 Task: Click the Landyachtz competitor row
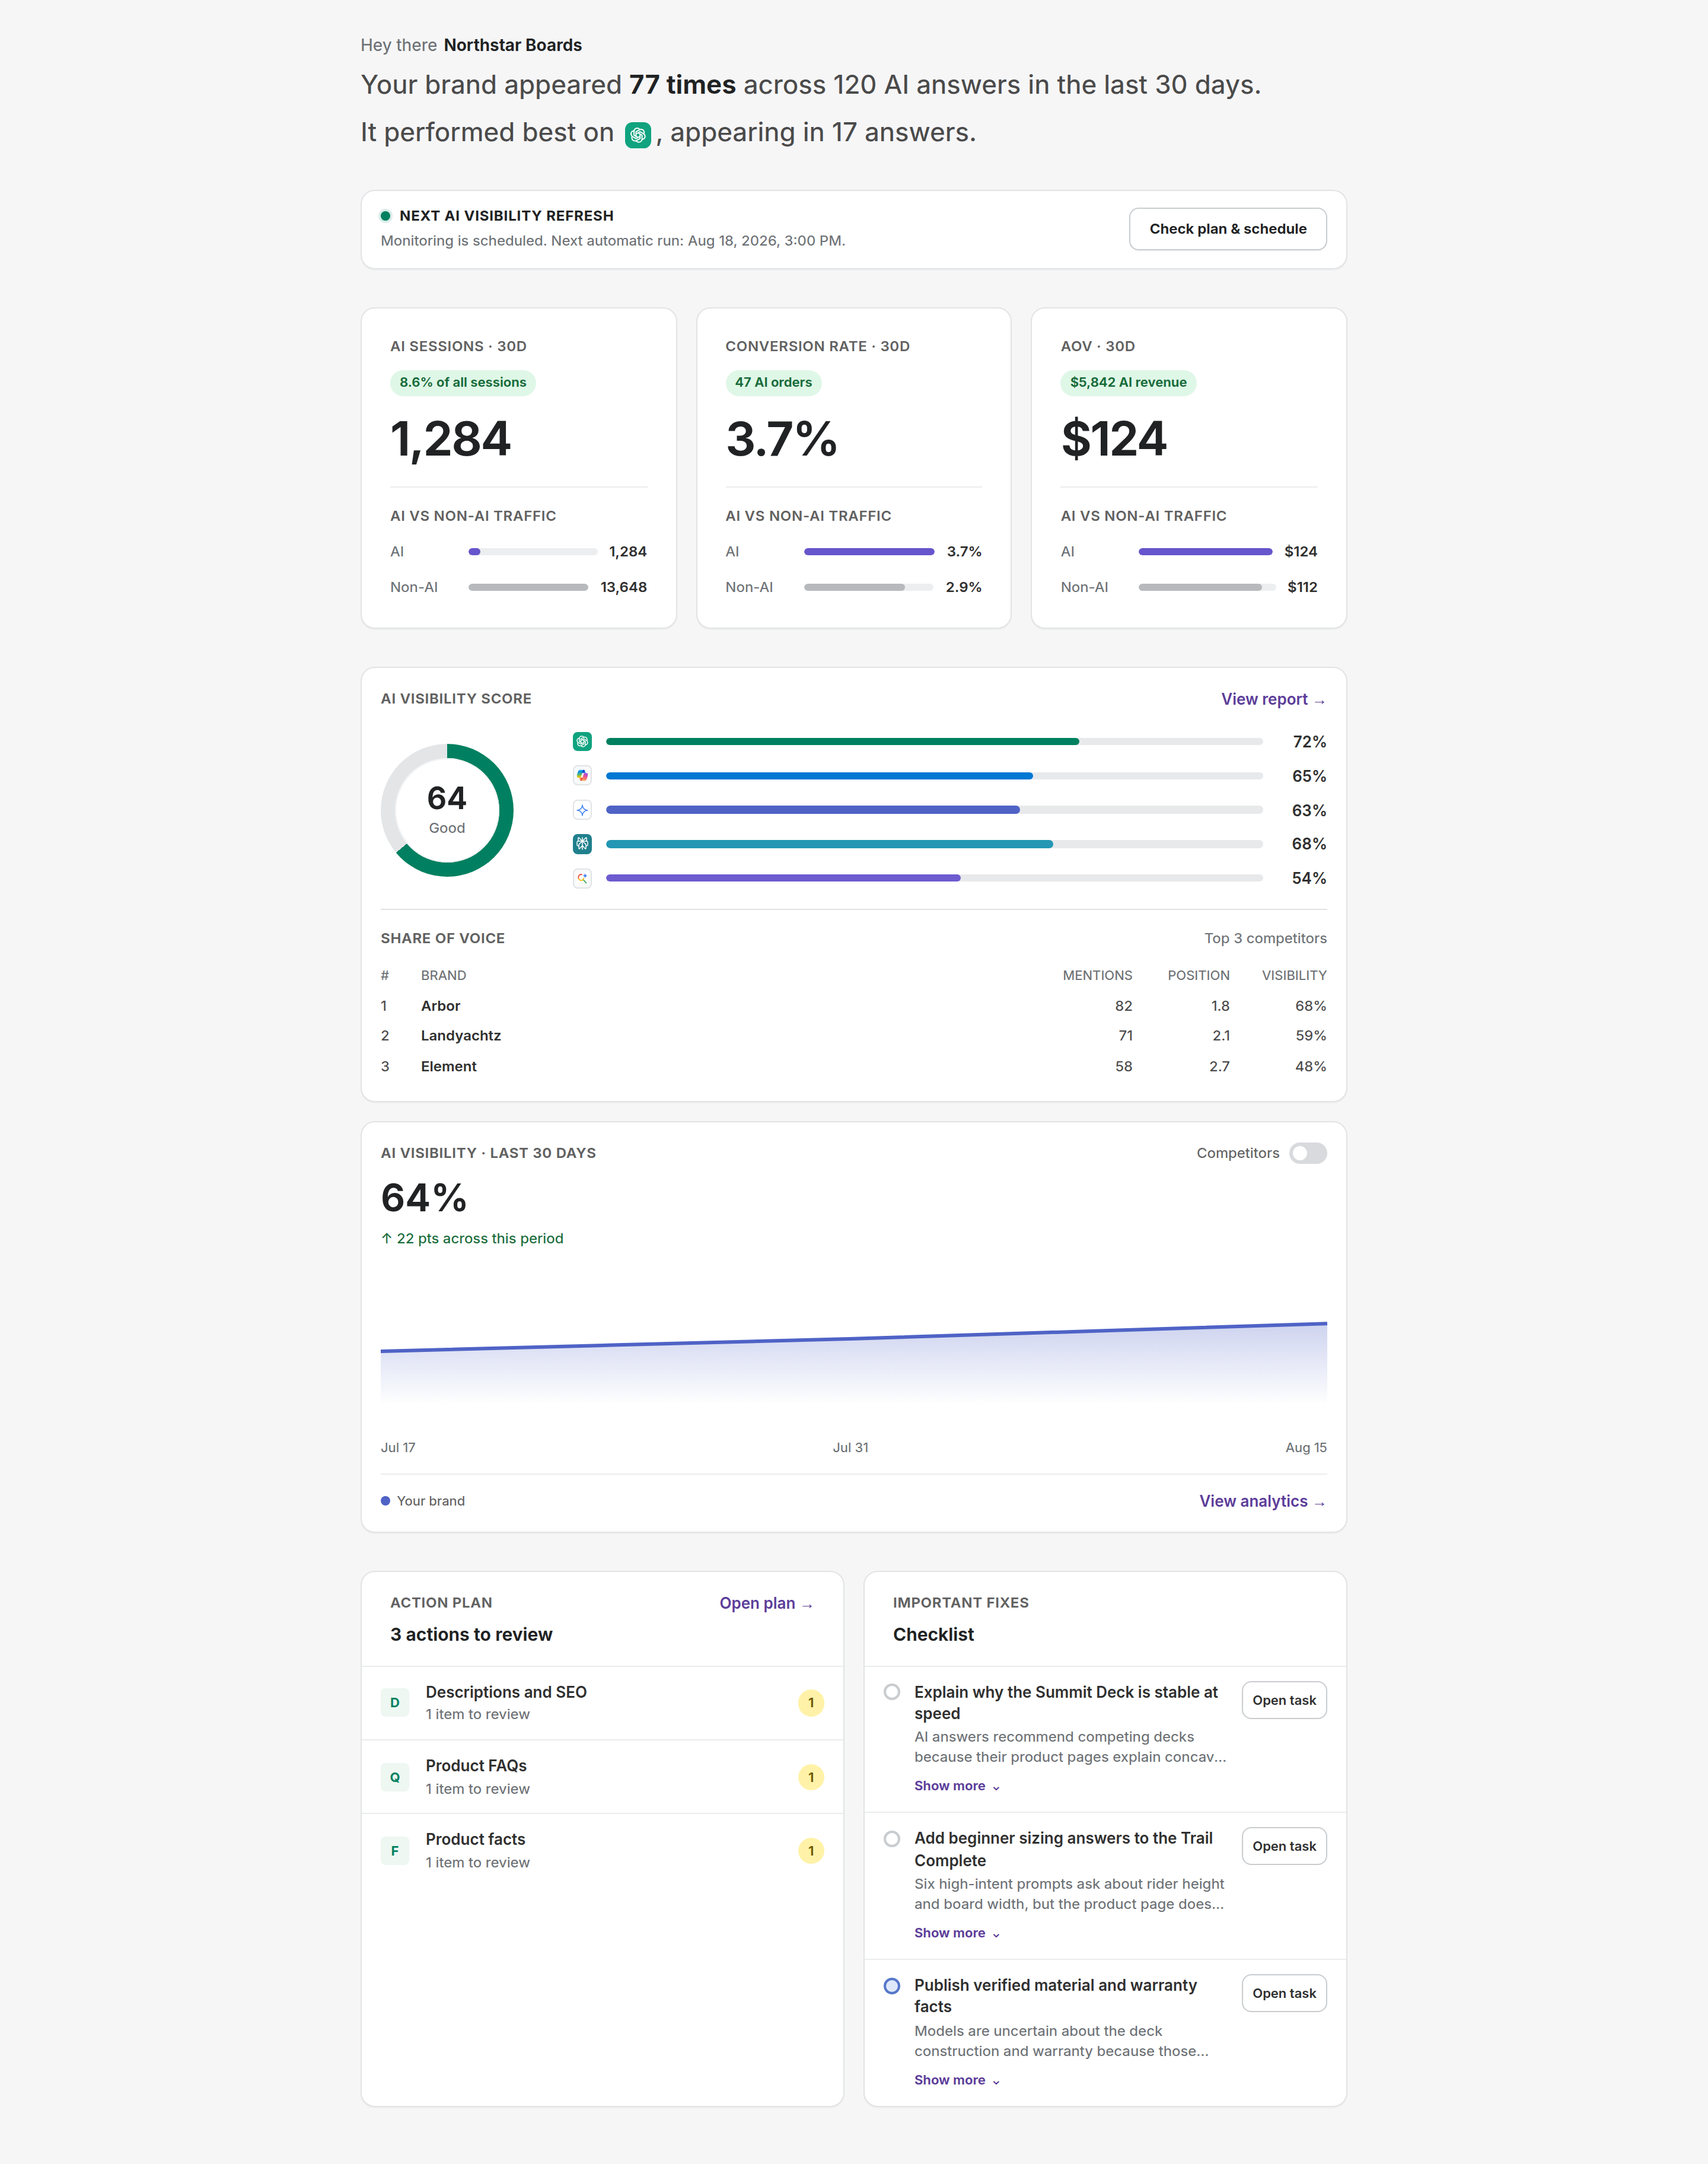coord(854,1036)
